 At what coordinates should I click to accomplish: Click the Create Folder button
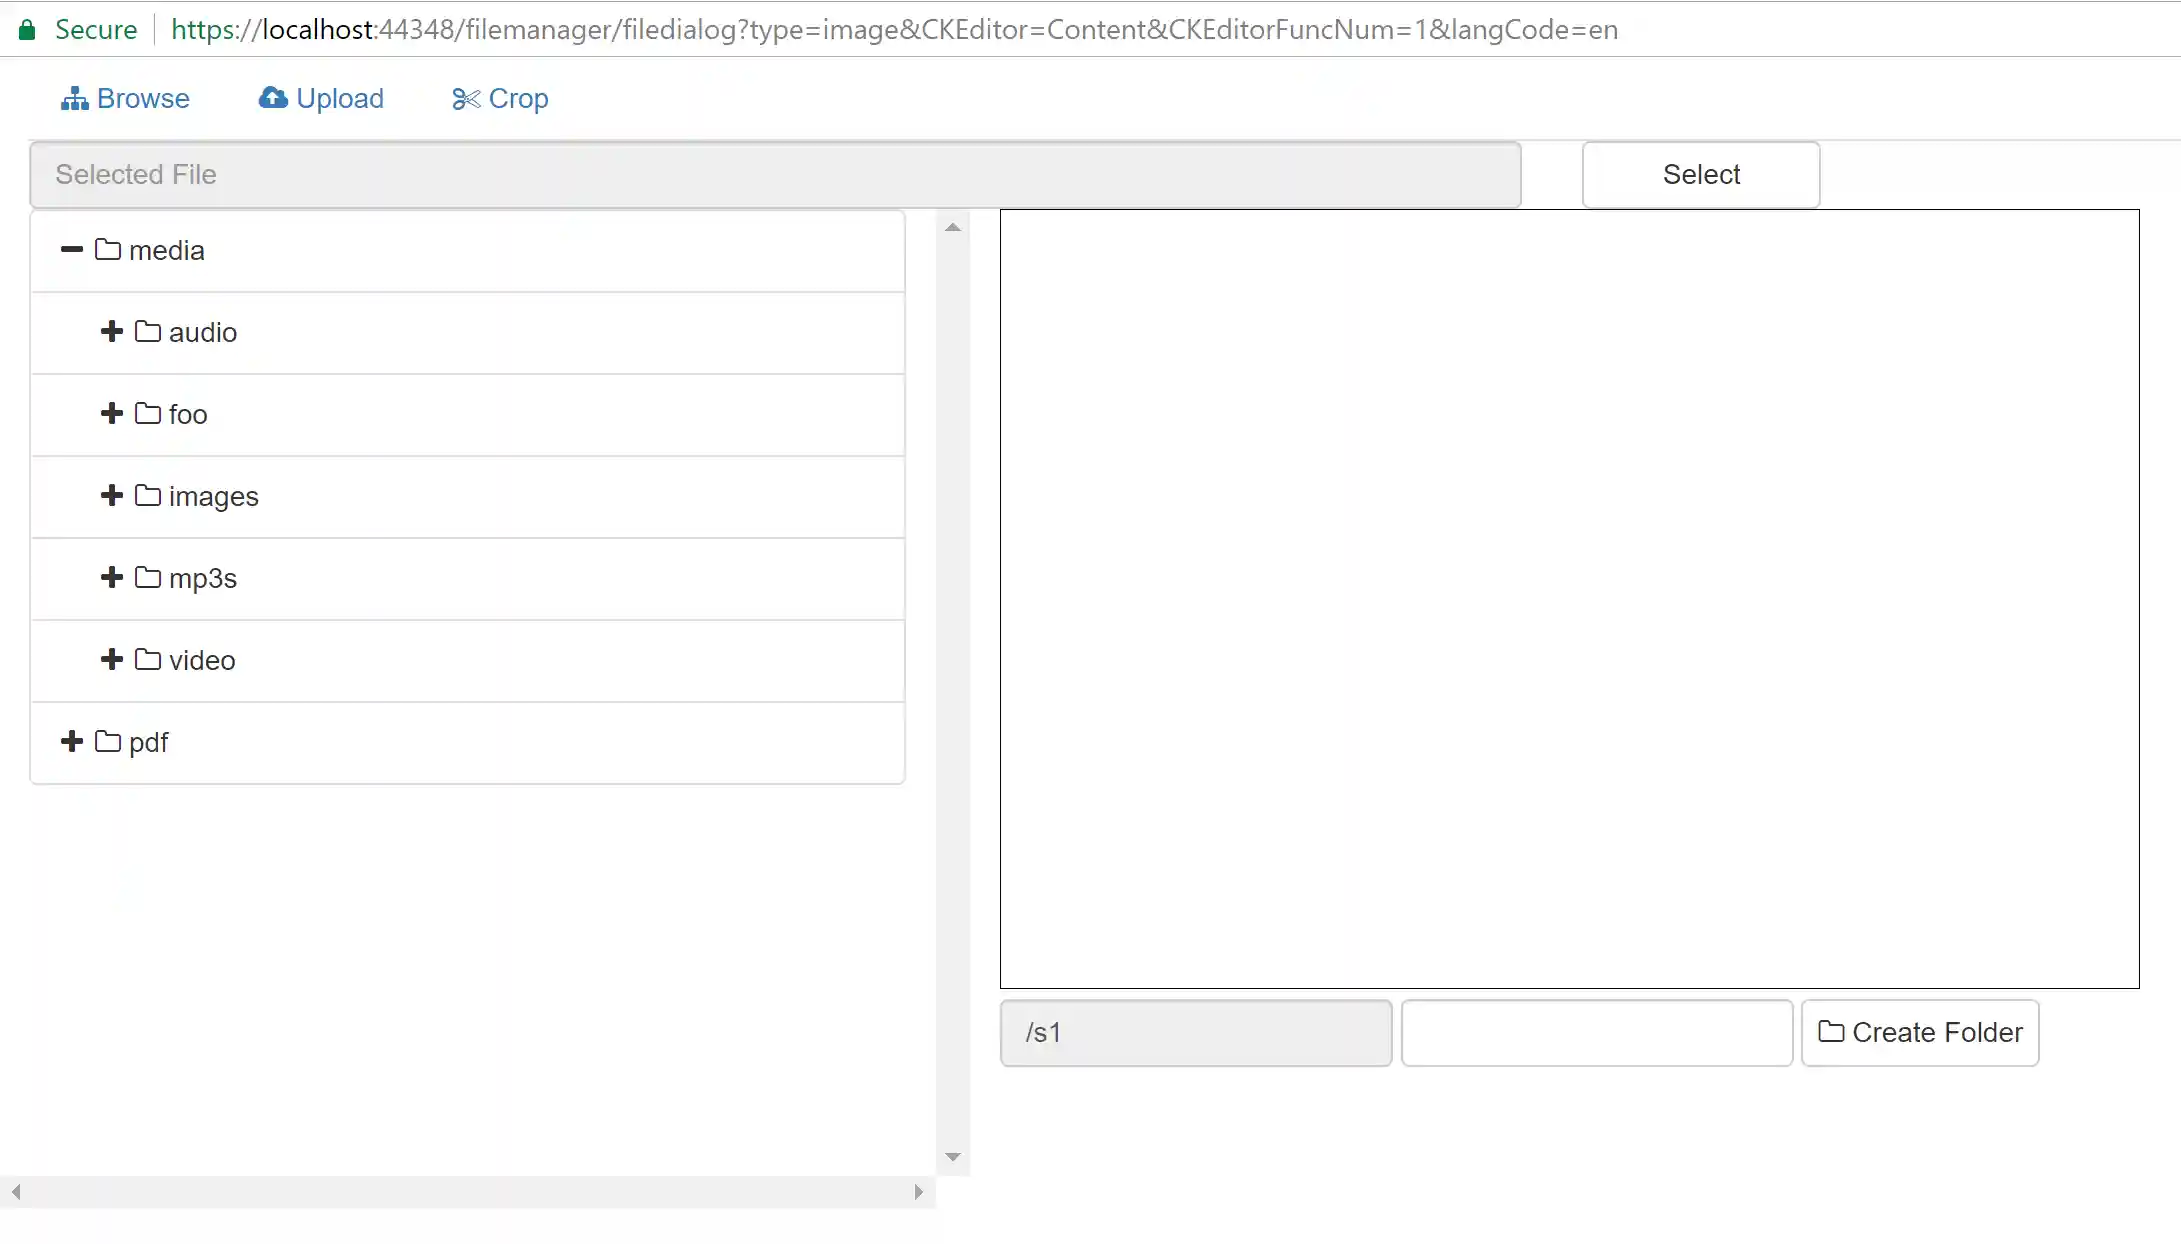(1920, 1032)
